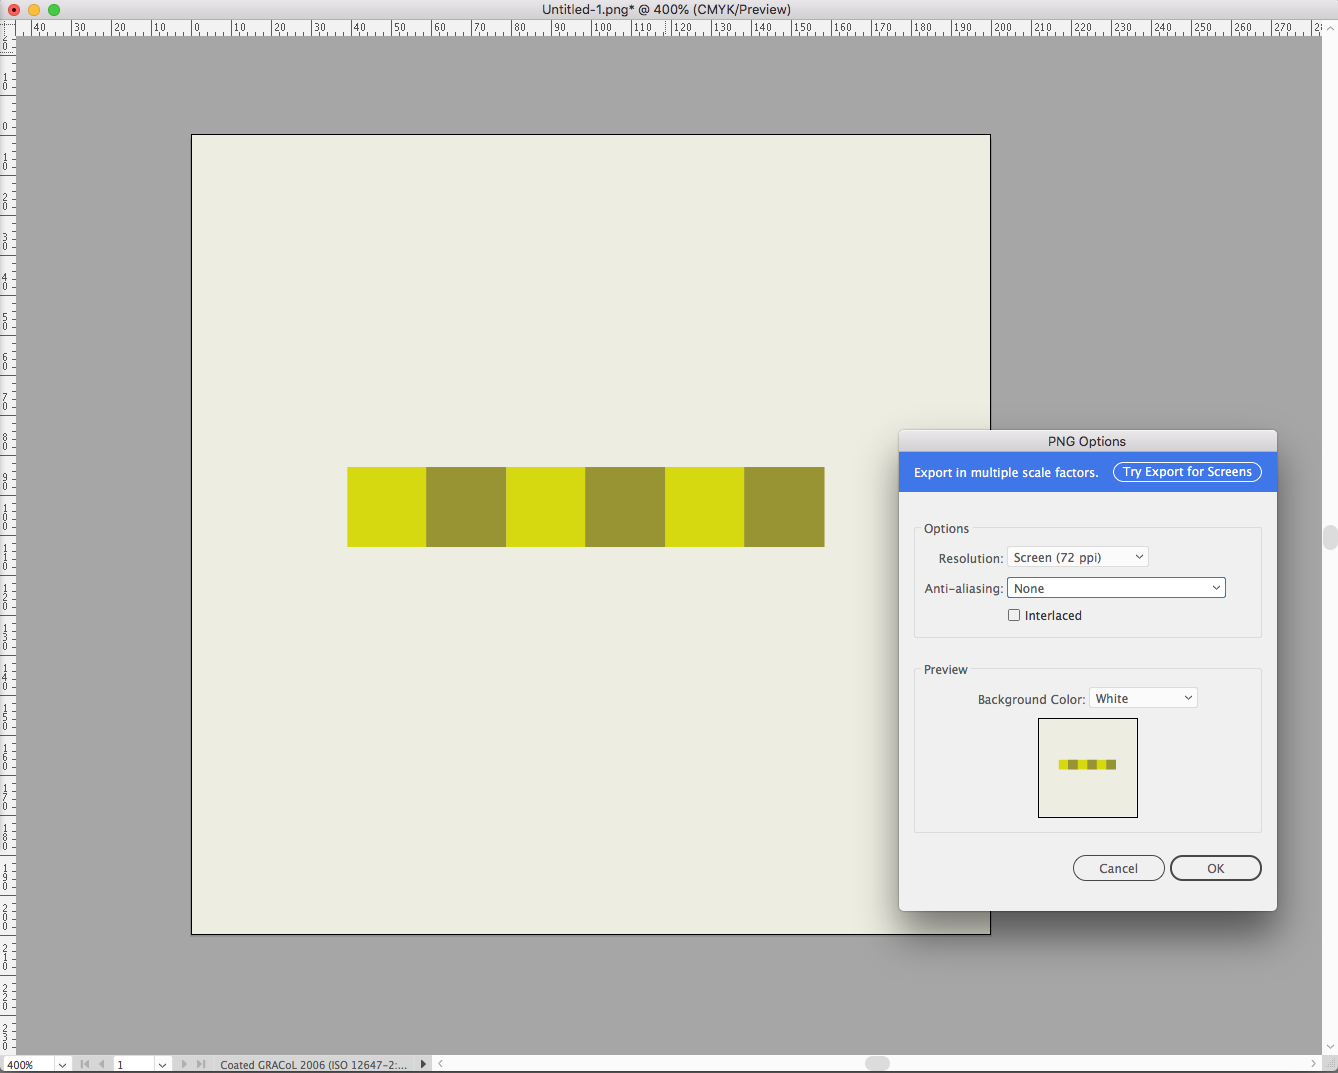
Task: Go to previous artboard icon
Action: click(x=102, y=1064)
